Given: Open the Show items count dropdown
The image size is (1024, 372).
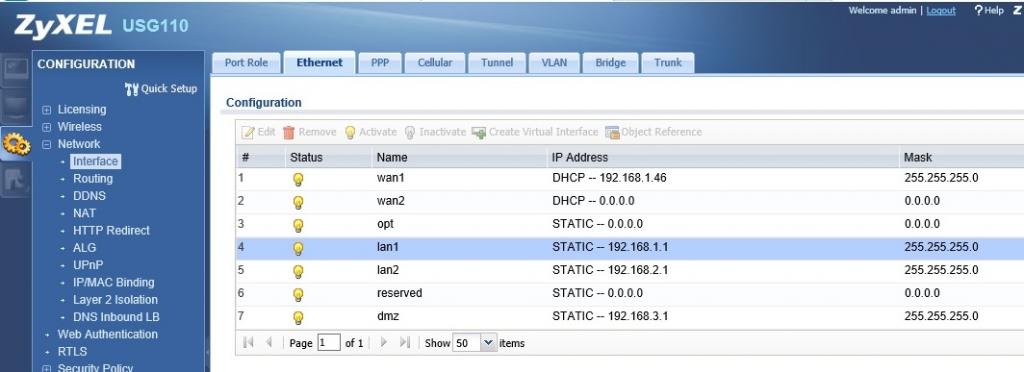Looking at the screenshot, I should click(488, 343).
